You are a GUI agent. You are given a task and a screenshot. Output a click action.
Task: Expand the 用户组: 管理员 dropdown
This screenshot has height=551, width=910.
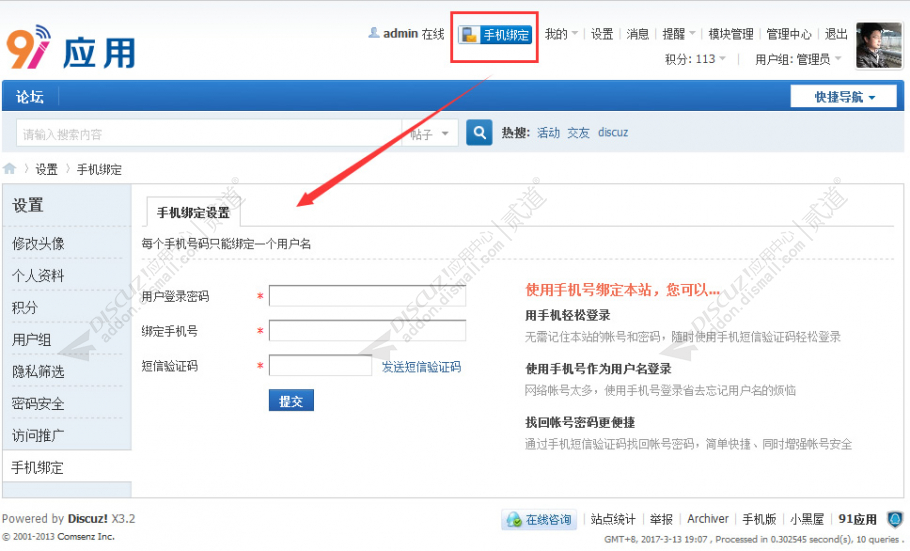(798, 59)
